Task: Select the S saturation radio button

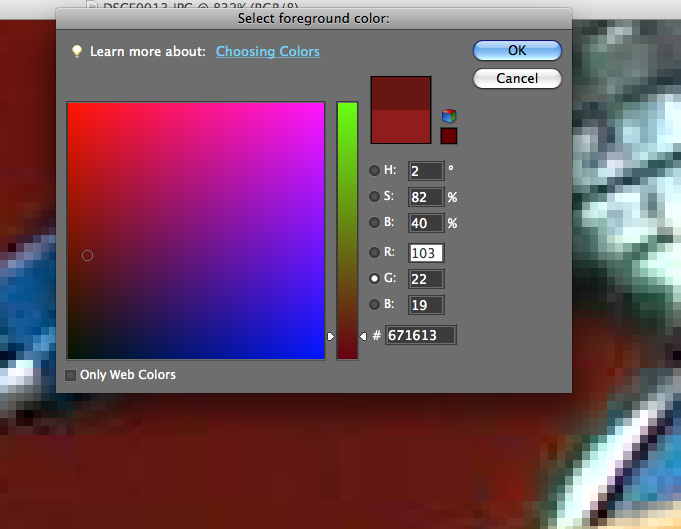Action: (x=375, y=197)
